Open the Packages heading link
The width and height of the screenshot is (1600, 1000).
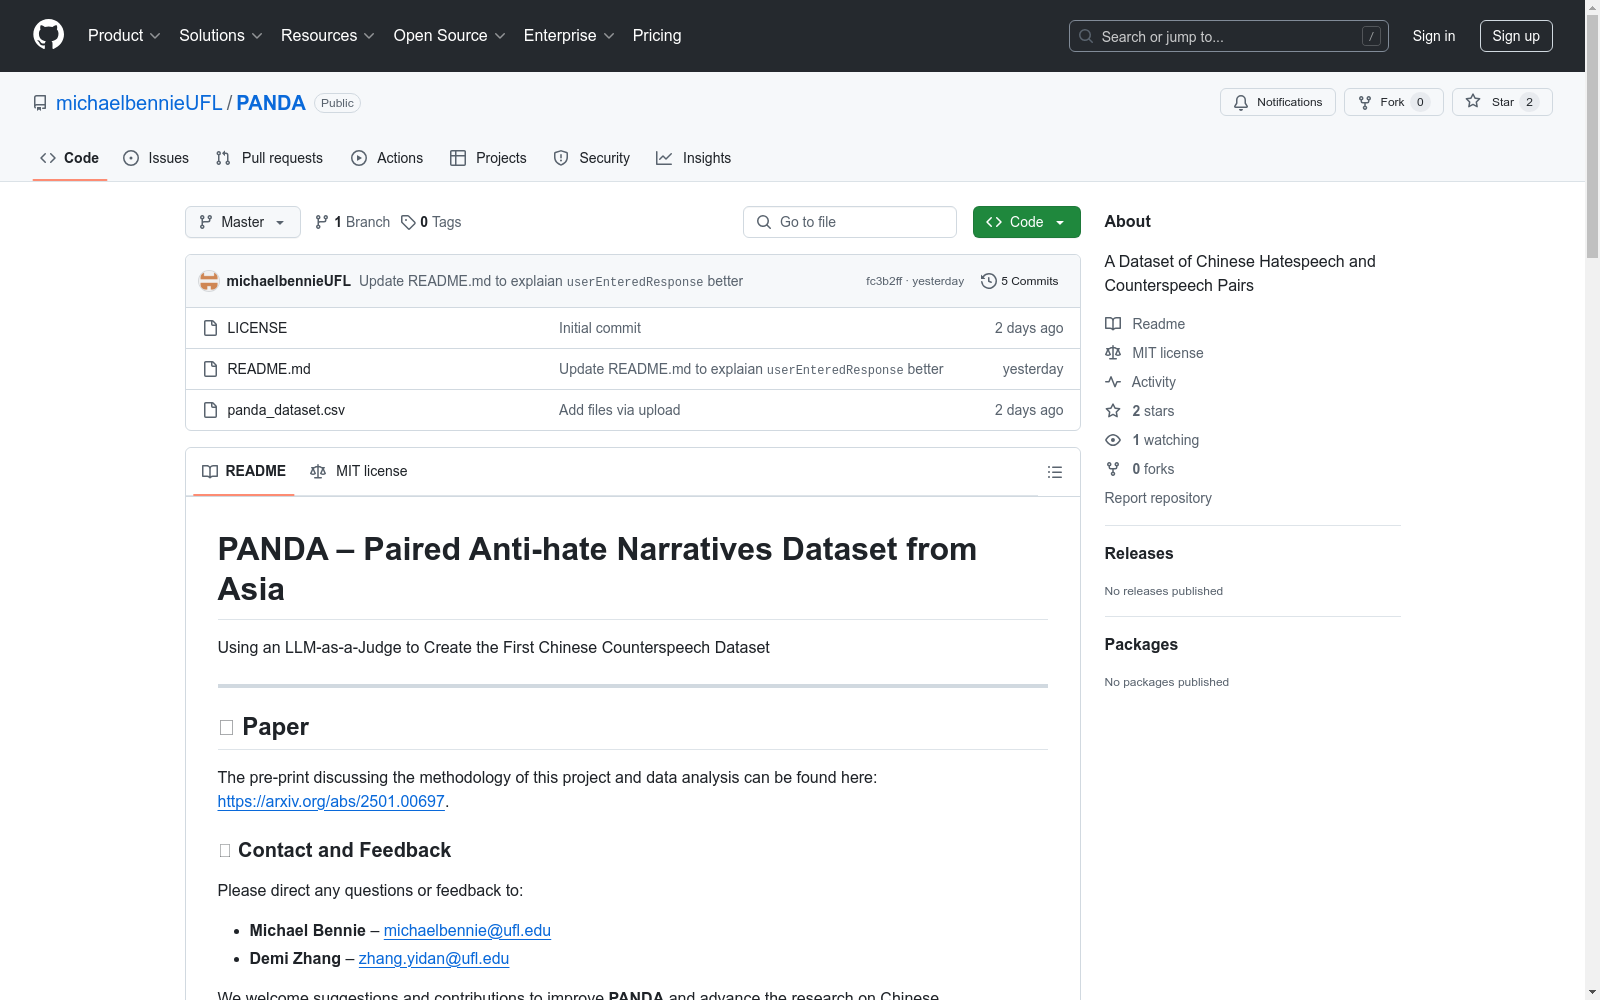pyautogui.click(x=1141, y=644)
